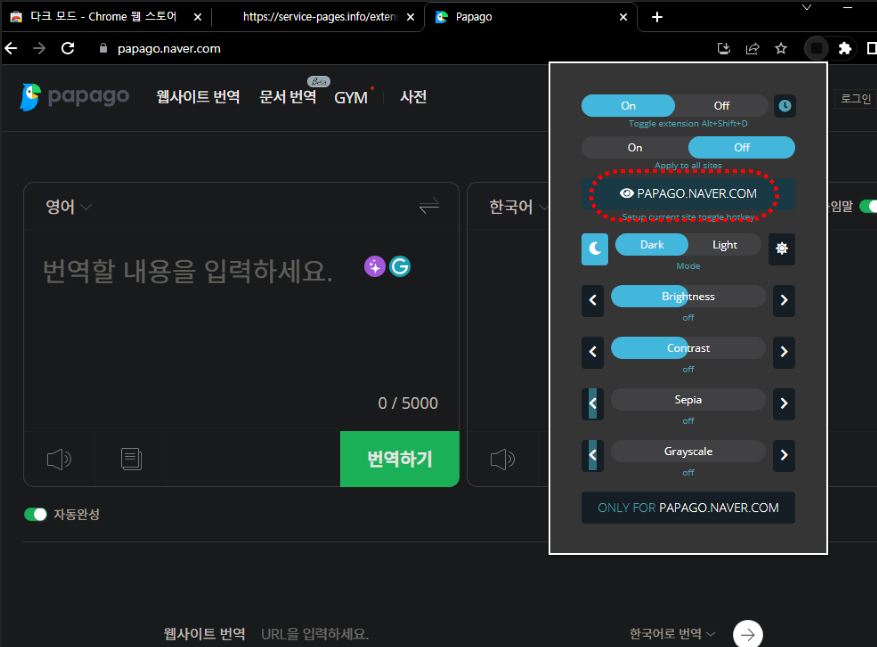
Task: Open 문서 번역 menu item
Action: point(287,97)
